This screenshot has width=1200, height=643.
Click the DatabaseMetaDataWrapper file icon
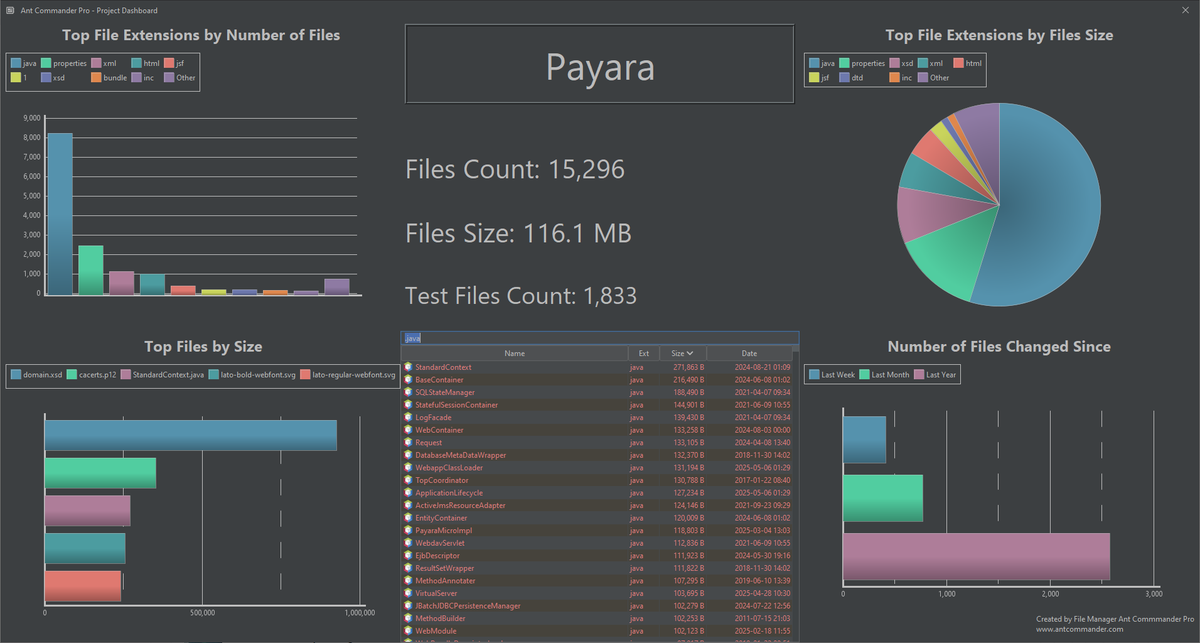[408, 455]
